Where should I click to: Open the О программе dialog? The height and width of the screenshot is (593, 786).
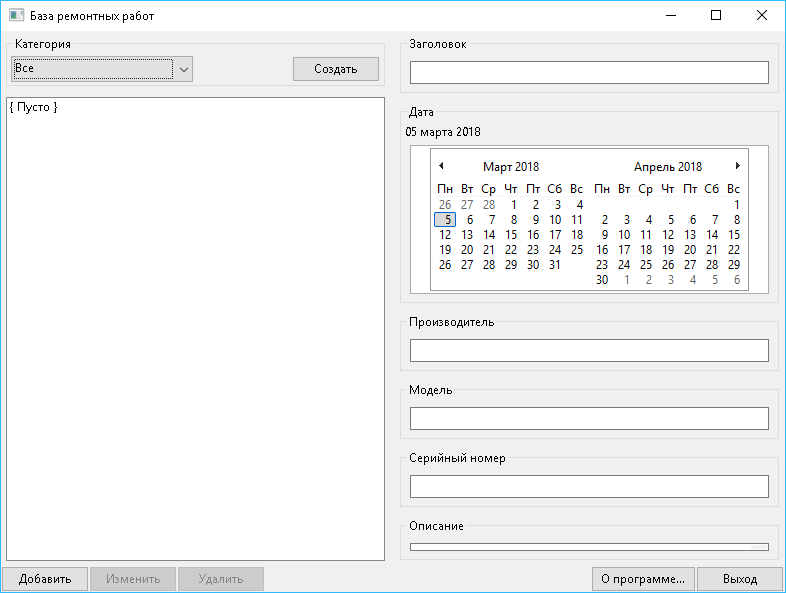tap(641, 579)
